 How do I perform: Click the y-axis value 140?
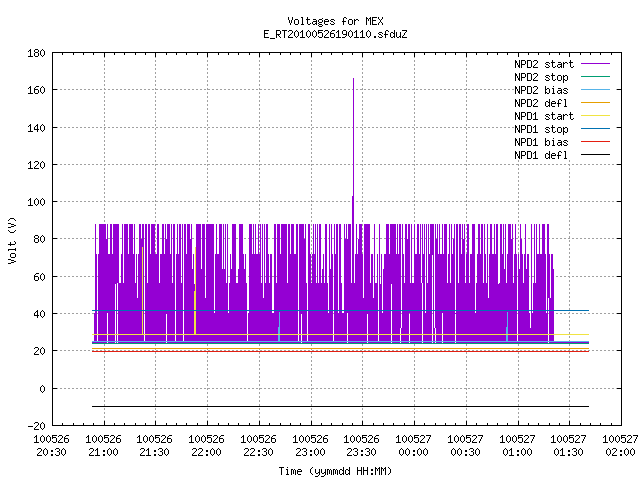(x=36, y=128)
